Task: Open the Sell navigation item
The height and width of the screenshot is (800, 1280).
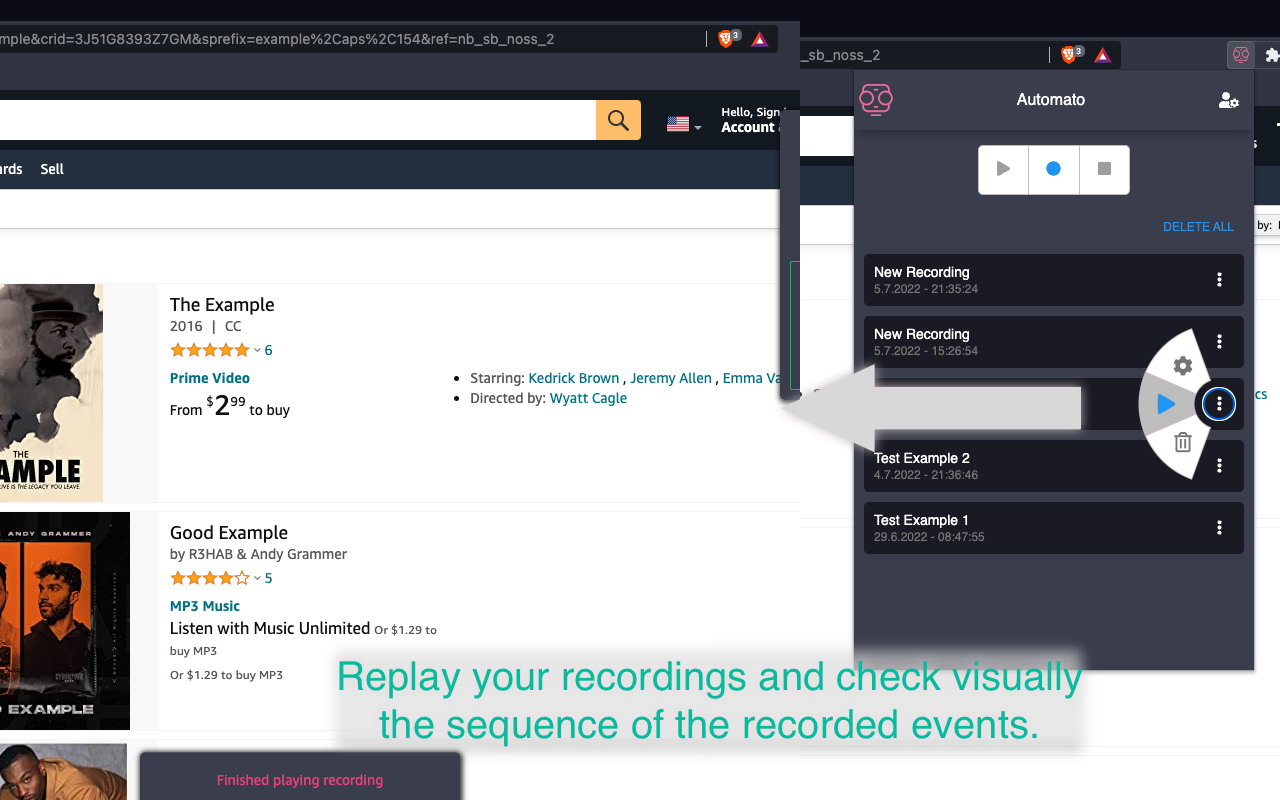Action: [52, 169]
